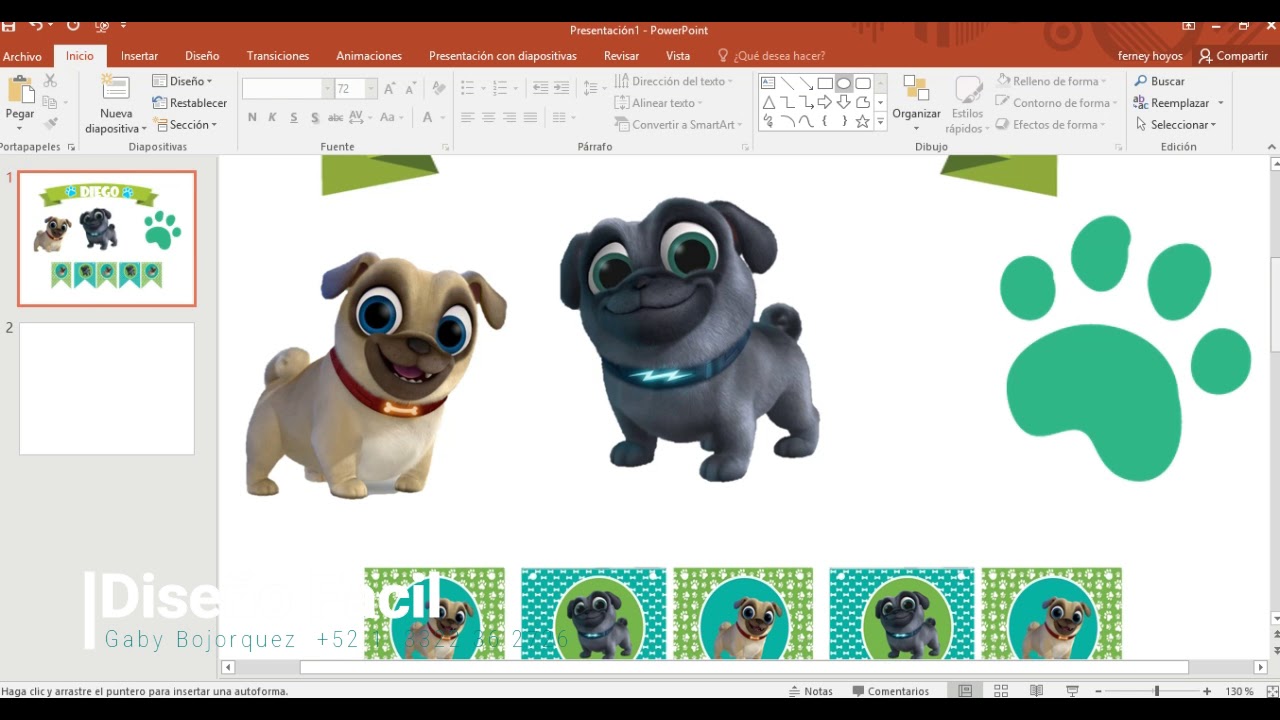Select the isosceles triangle shape
1280x720 pixels.
coord(768,102)
